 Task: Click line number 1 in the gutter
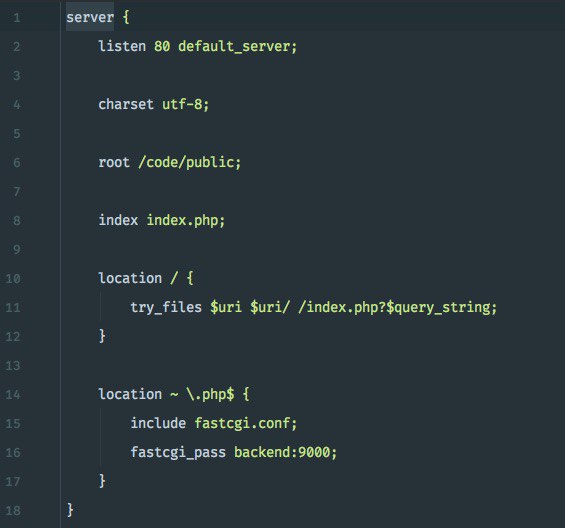point(17,18)
